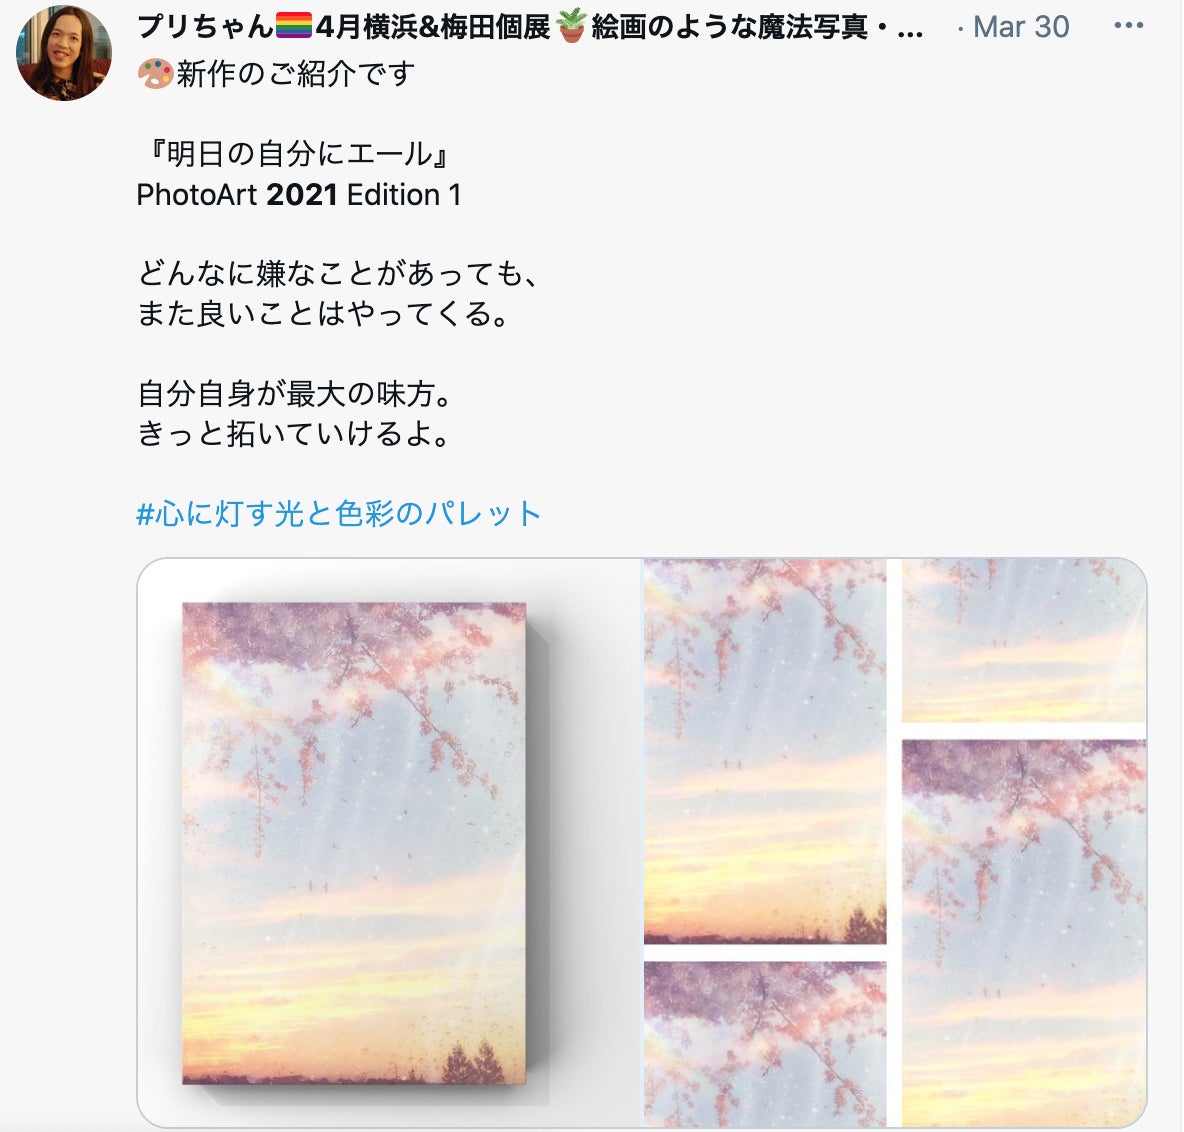Click the また良いことはやってくる line
This screenshot has height=1132, width=1184.
[324, 313]
